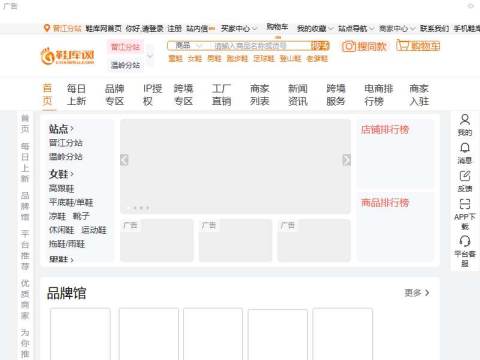Image resolution: width=480 pixels, height=360 pixels.
Task: Open 更多 in the 品牌馆 section
Action: tap(417, 293)
